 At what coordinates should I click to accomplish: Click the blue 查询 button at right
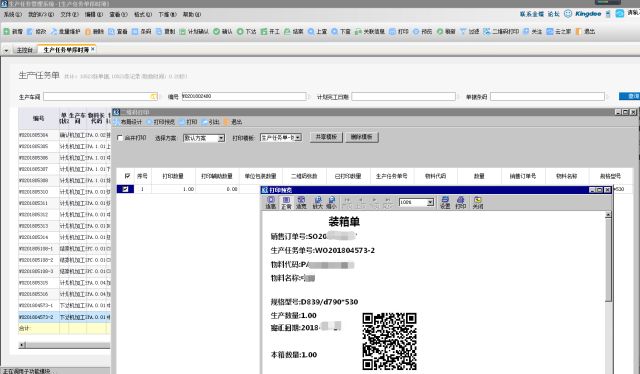(629, 96)
